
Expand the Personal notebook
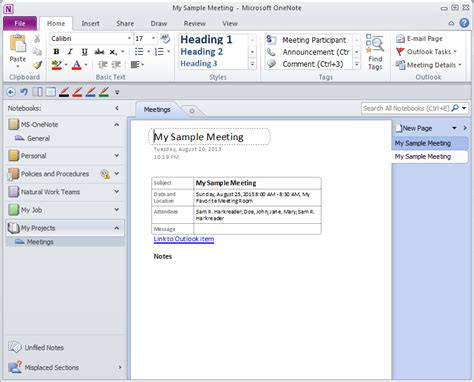click(117, 156)
